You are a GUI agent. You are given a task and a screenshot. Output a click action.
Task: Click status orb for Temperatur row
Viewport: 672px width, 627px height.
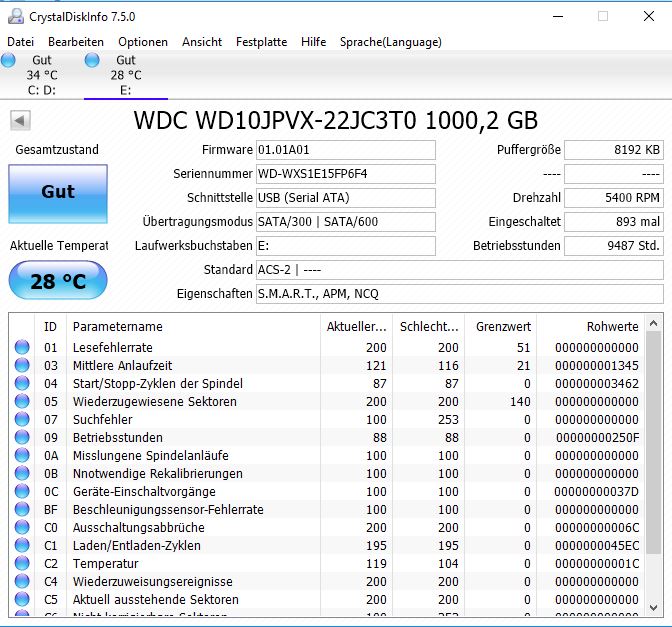22,563
